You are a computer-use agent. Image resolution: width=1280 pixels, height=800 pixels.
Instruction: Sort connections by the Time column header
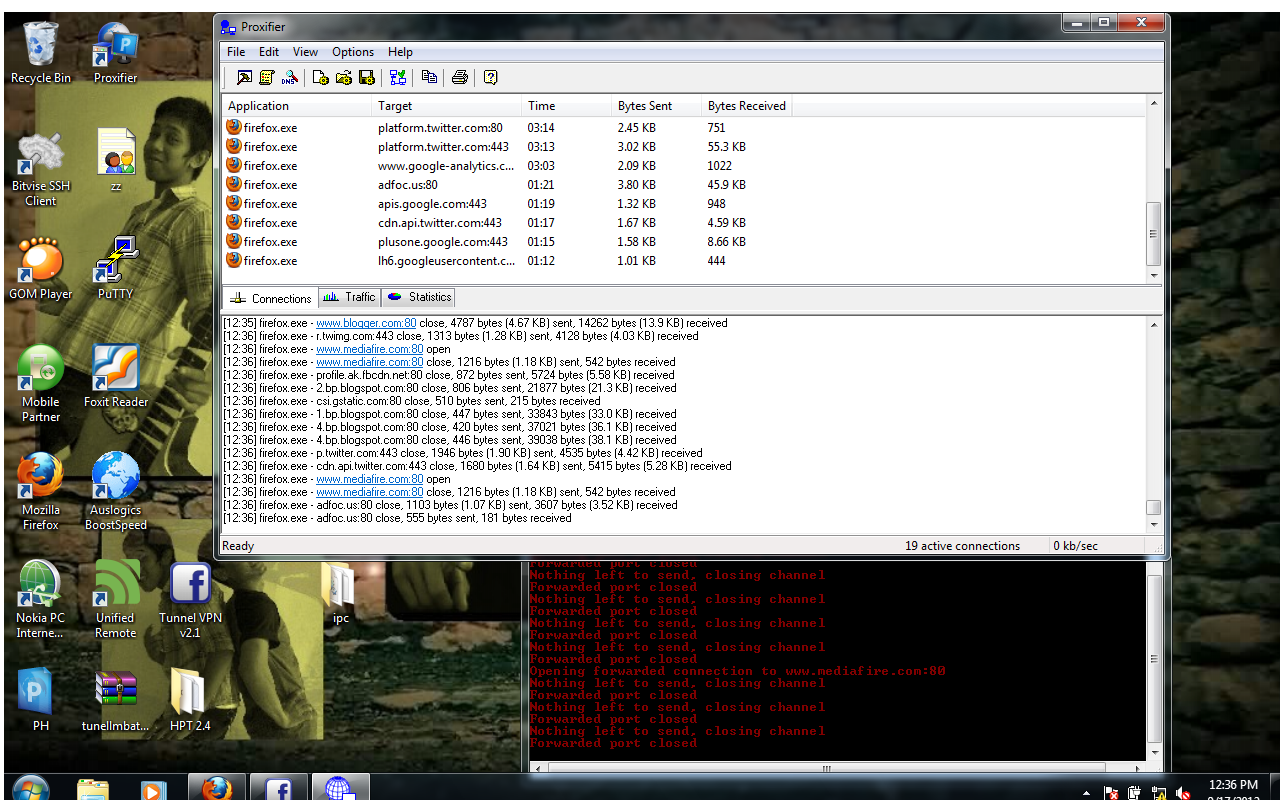[567, 106]
